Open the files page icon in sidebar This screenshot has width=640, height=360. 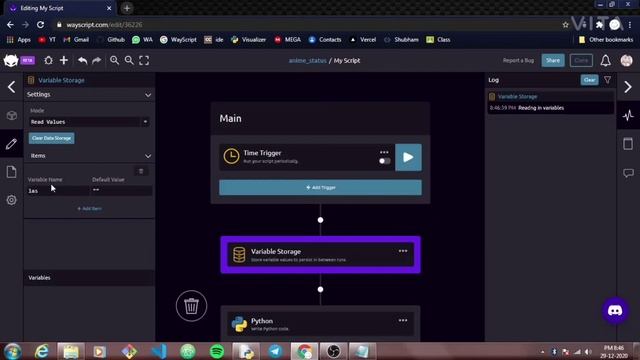[11, 172]
